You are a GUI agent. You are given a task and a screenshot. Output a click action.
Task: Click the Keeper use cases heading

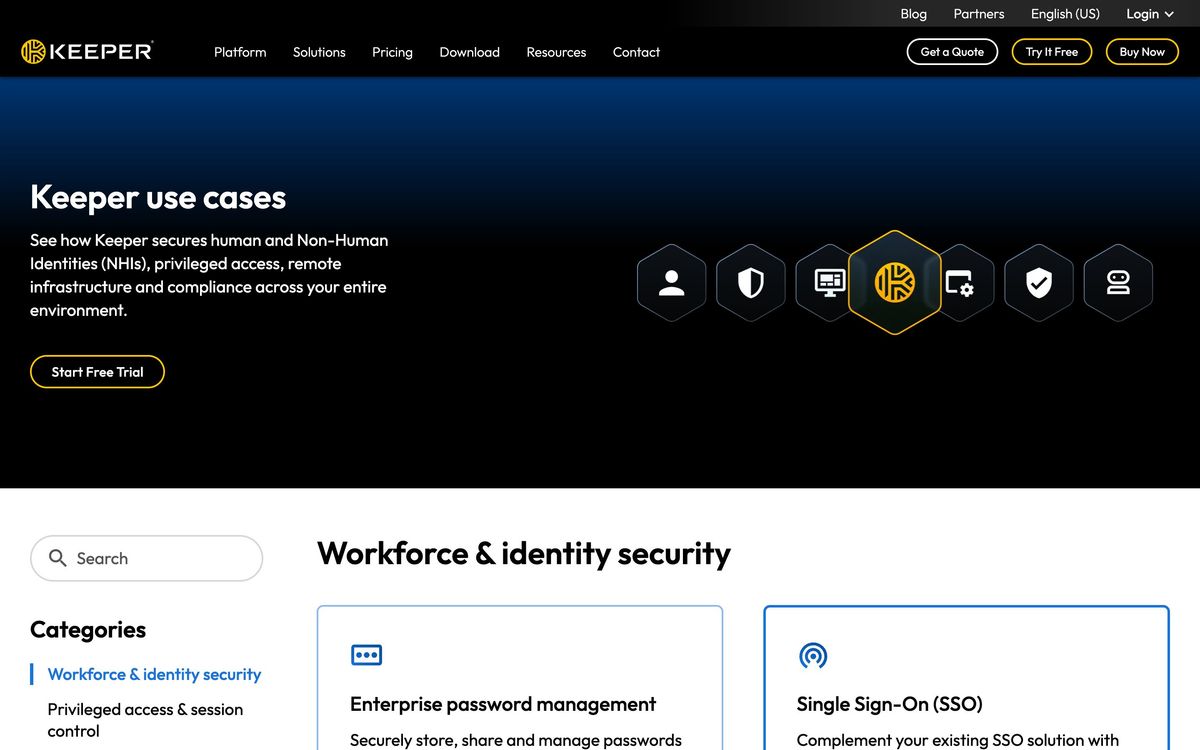point(158,197)
